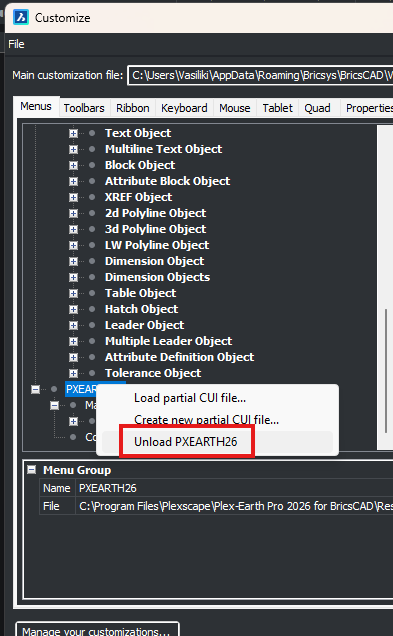Viewport: 393px width, 636px height.
Task: Select the 2d Polyline Object item
Action: [155, 213]
